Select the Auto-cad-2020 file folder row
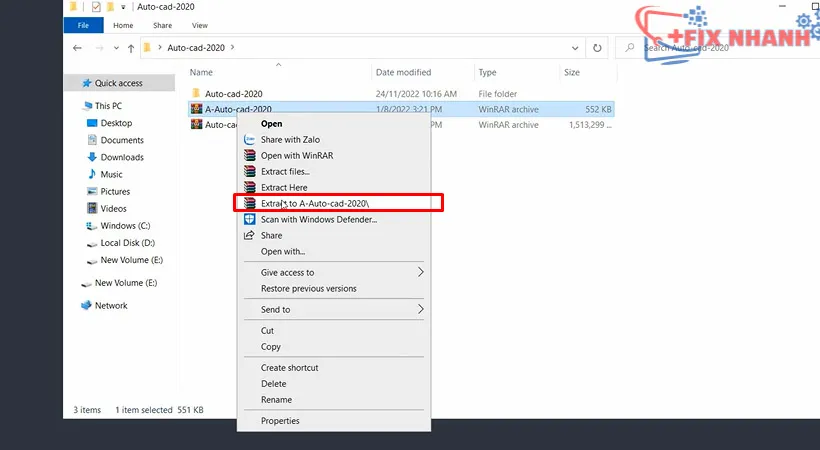The image size is (820, 450). coord(401,94)
